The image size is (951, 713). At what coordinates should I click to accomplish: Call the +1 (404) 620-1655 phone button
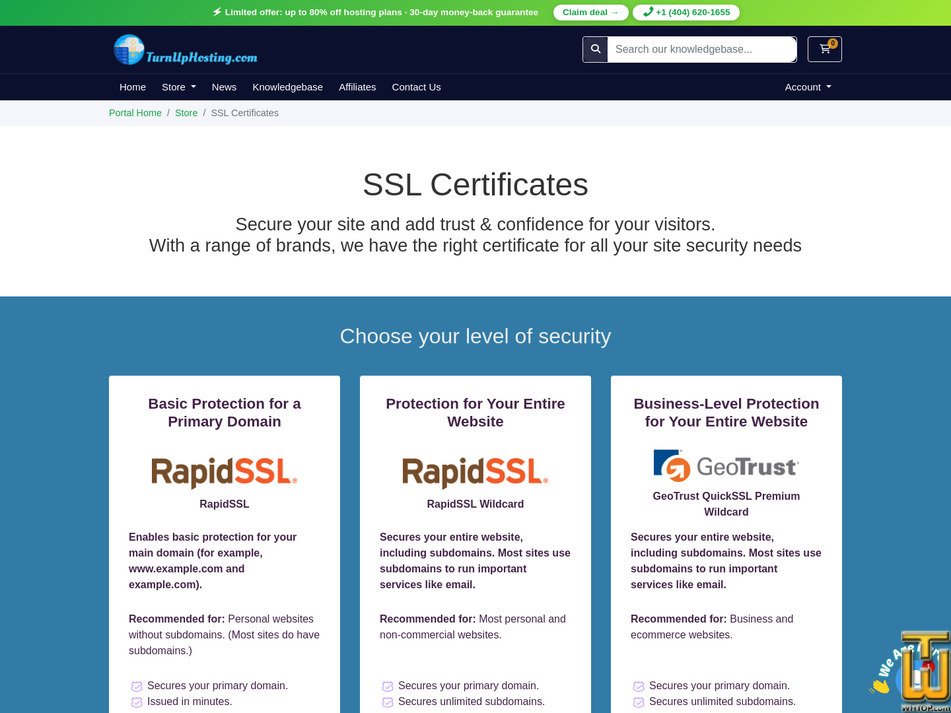[x=686, y=12]
